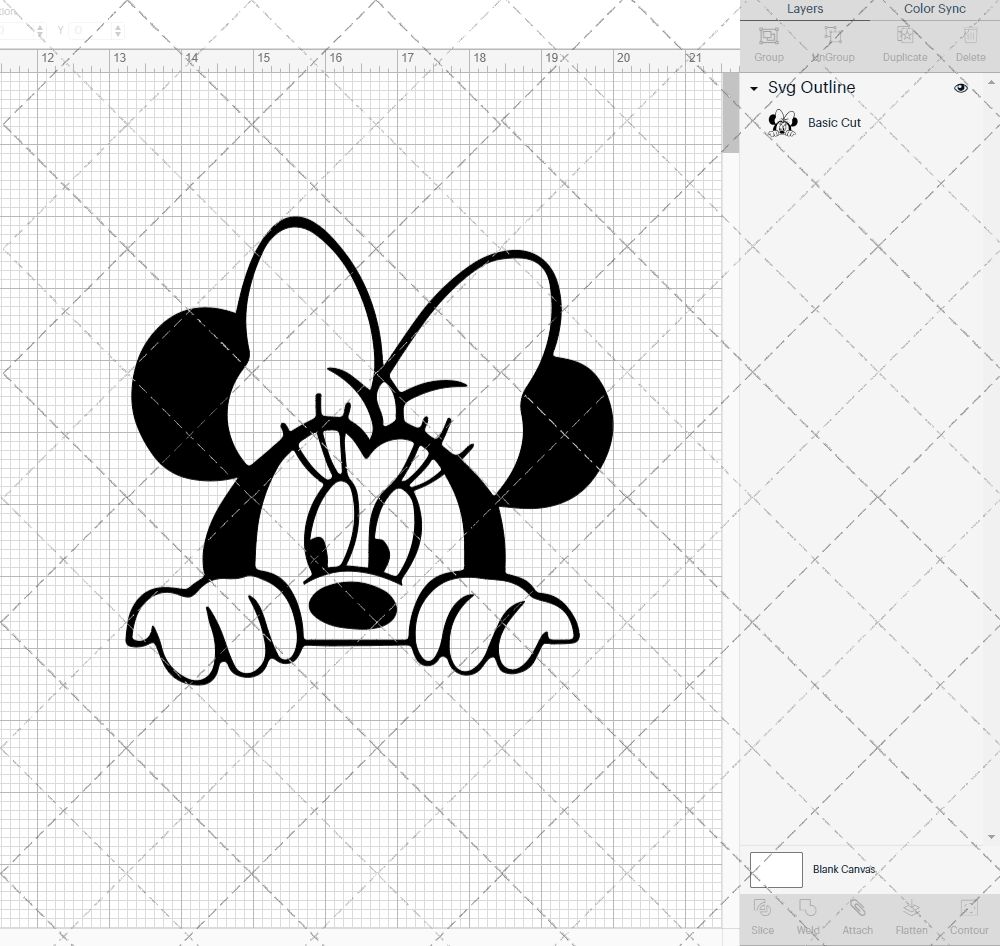This screenshot has width=1000, height=946.
Task: Click the canvas vertical scrollbar thumb
Action: click(x=730, y=112)
